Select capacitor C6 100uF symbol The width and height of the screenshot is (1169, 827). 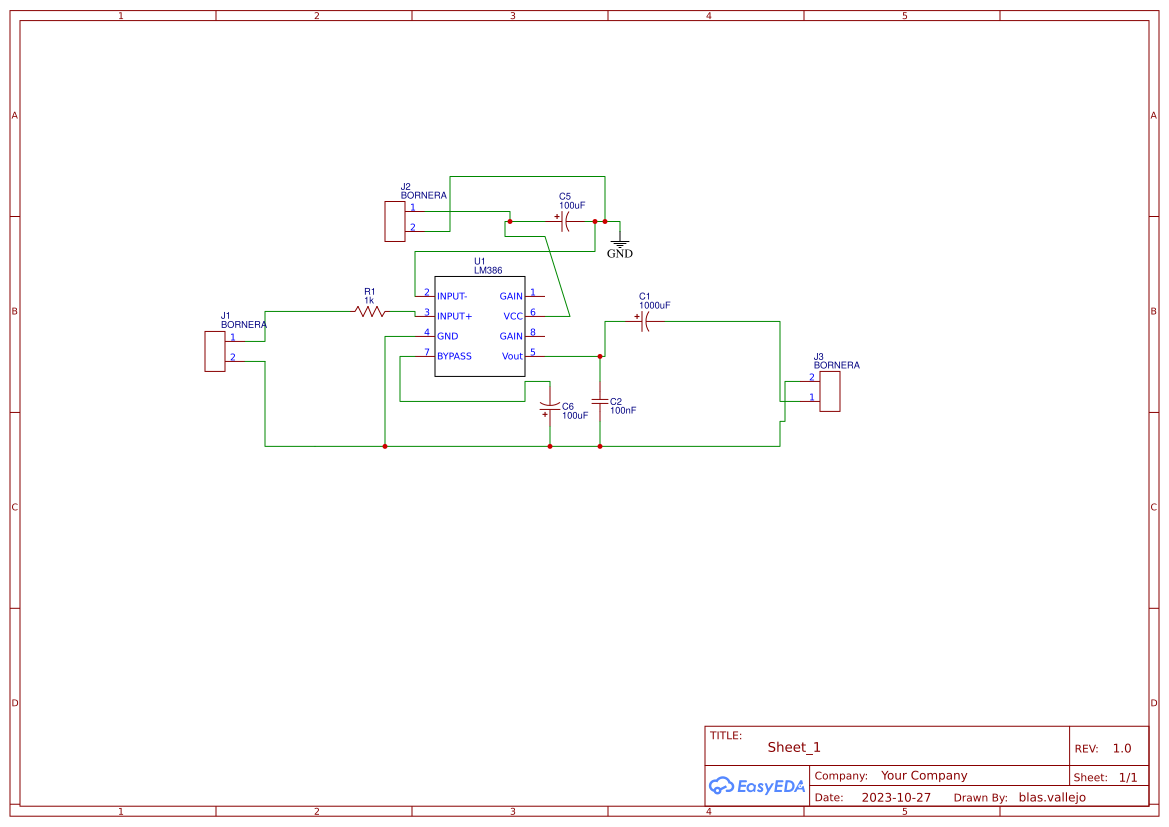click(x=548, y=404)
